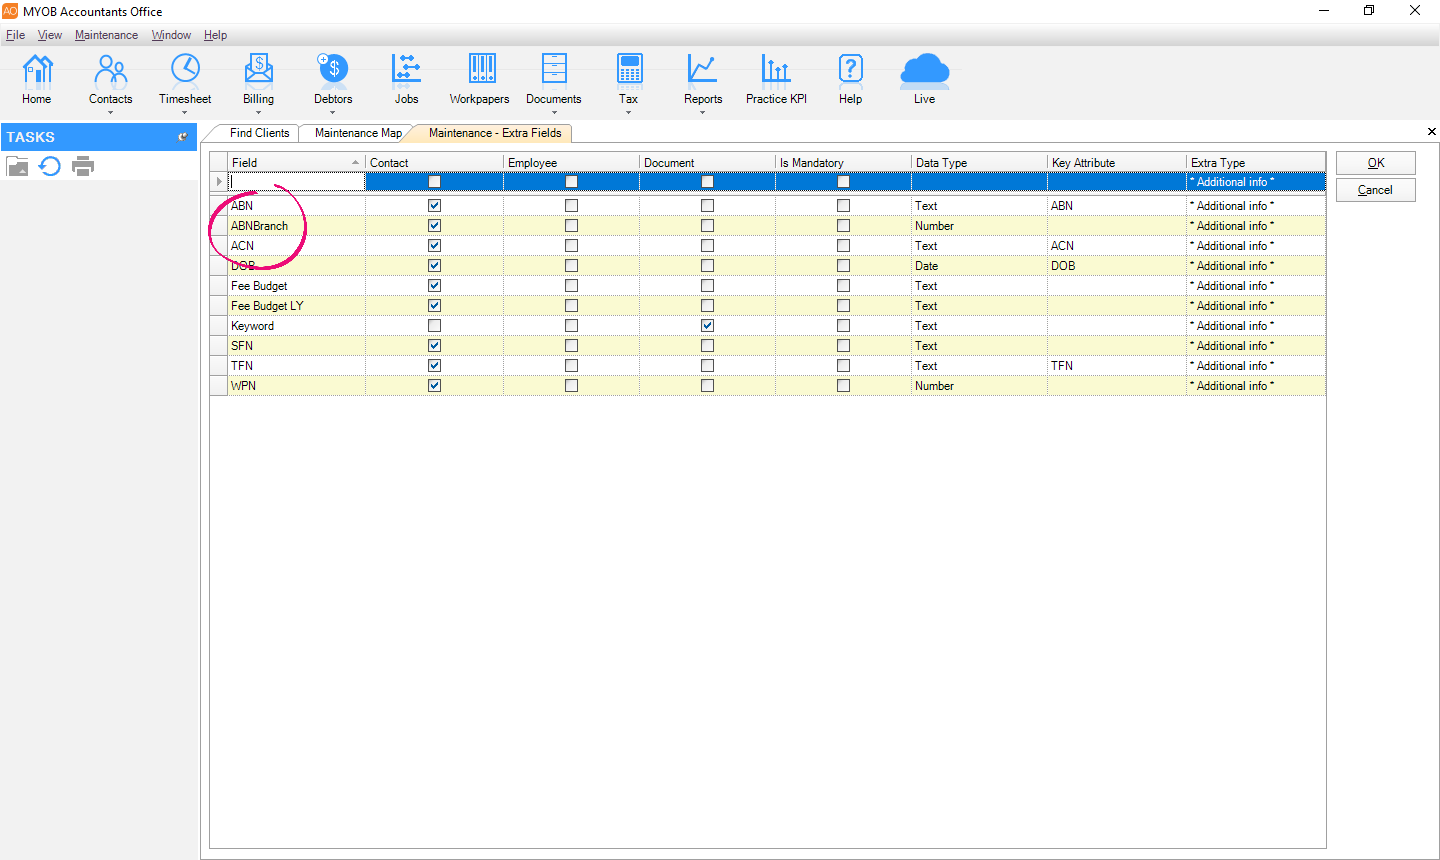Click the Cancel button

[x=1376, y=190]
